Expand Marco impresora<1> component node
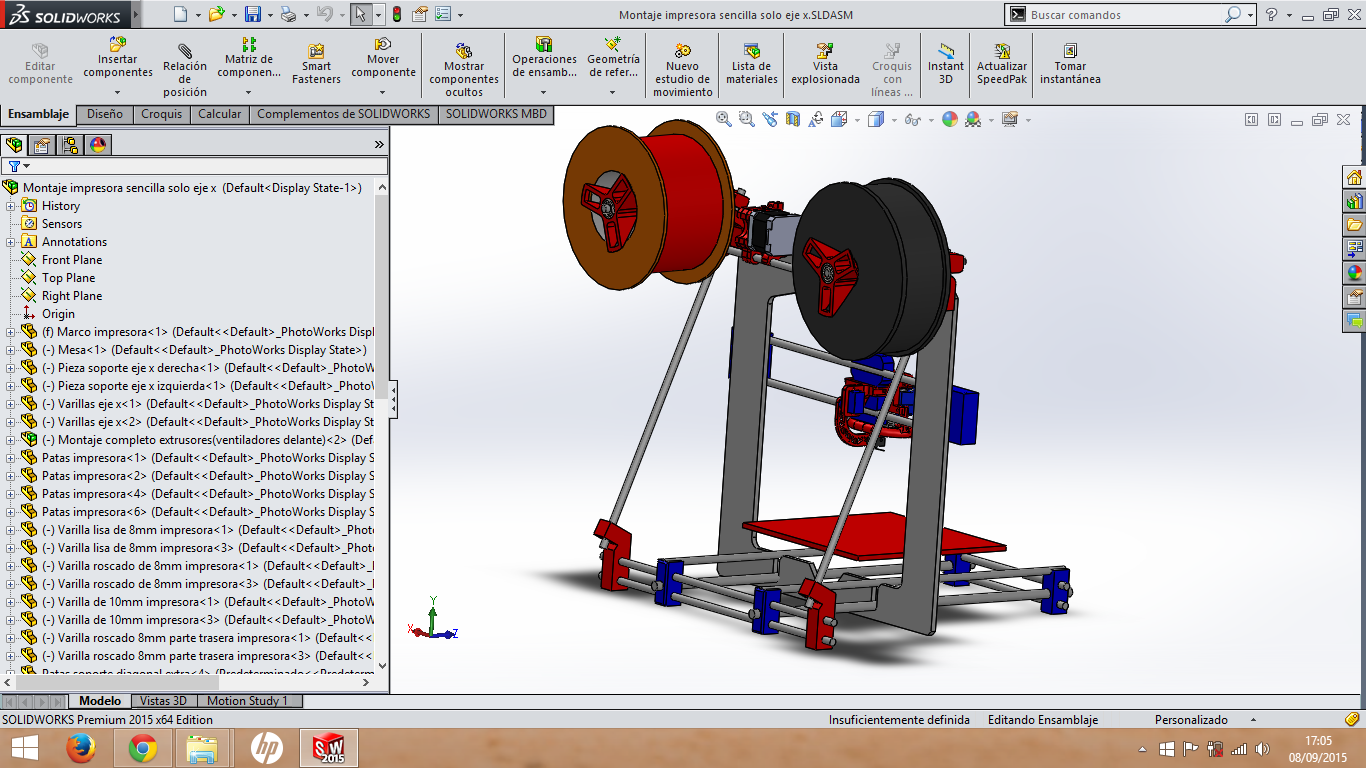 (12, 332)
